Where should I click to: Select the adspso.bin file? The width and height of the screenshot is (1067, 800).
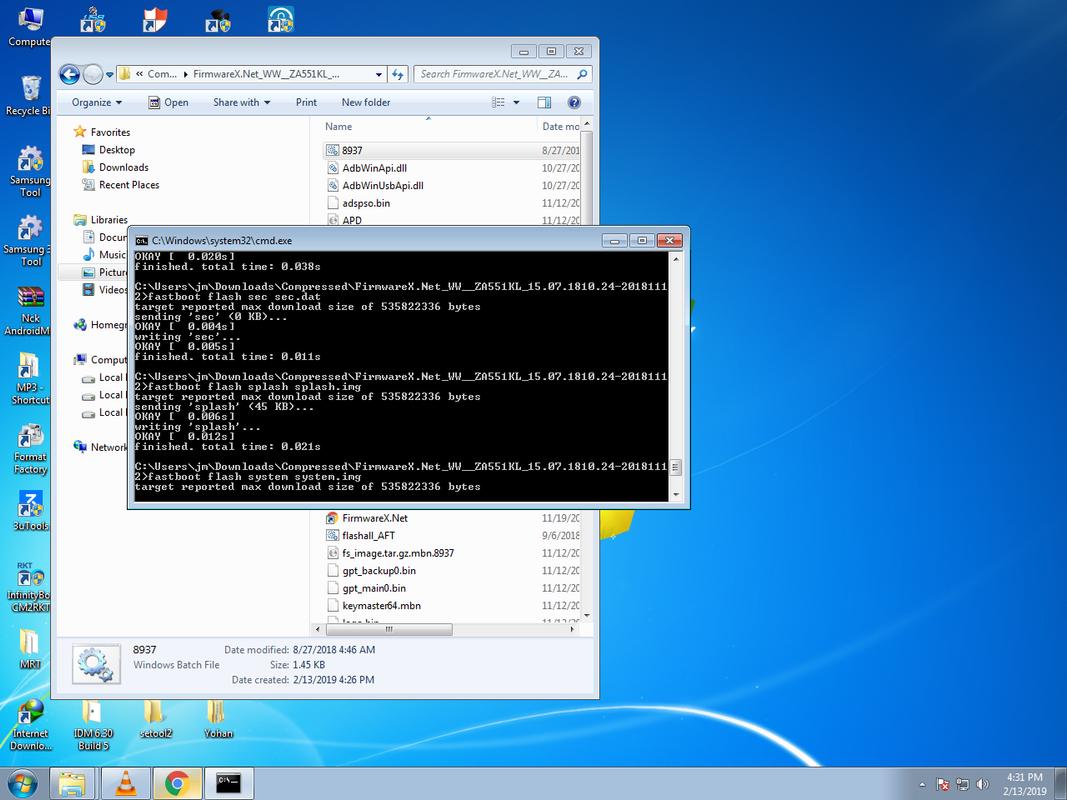pos(452,203)
